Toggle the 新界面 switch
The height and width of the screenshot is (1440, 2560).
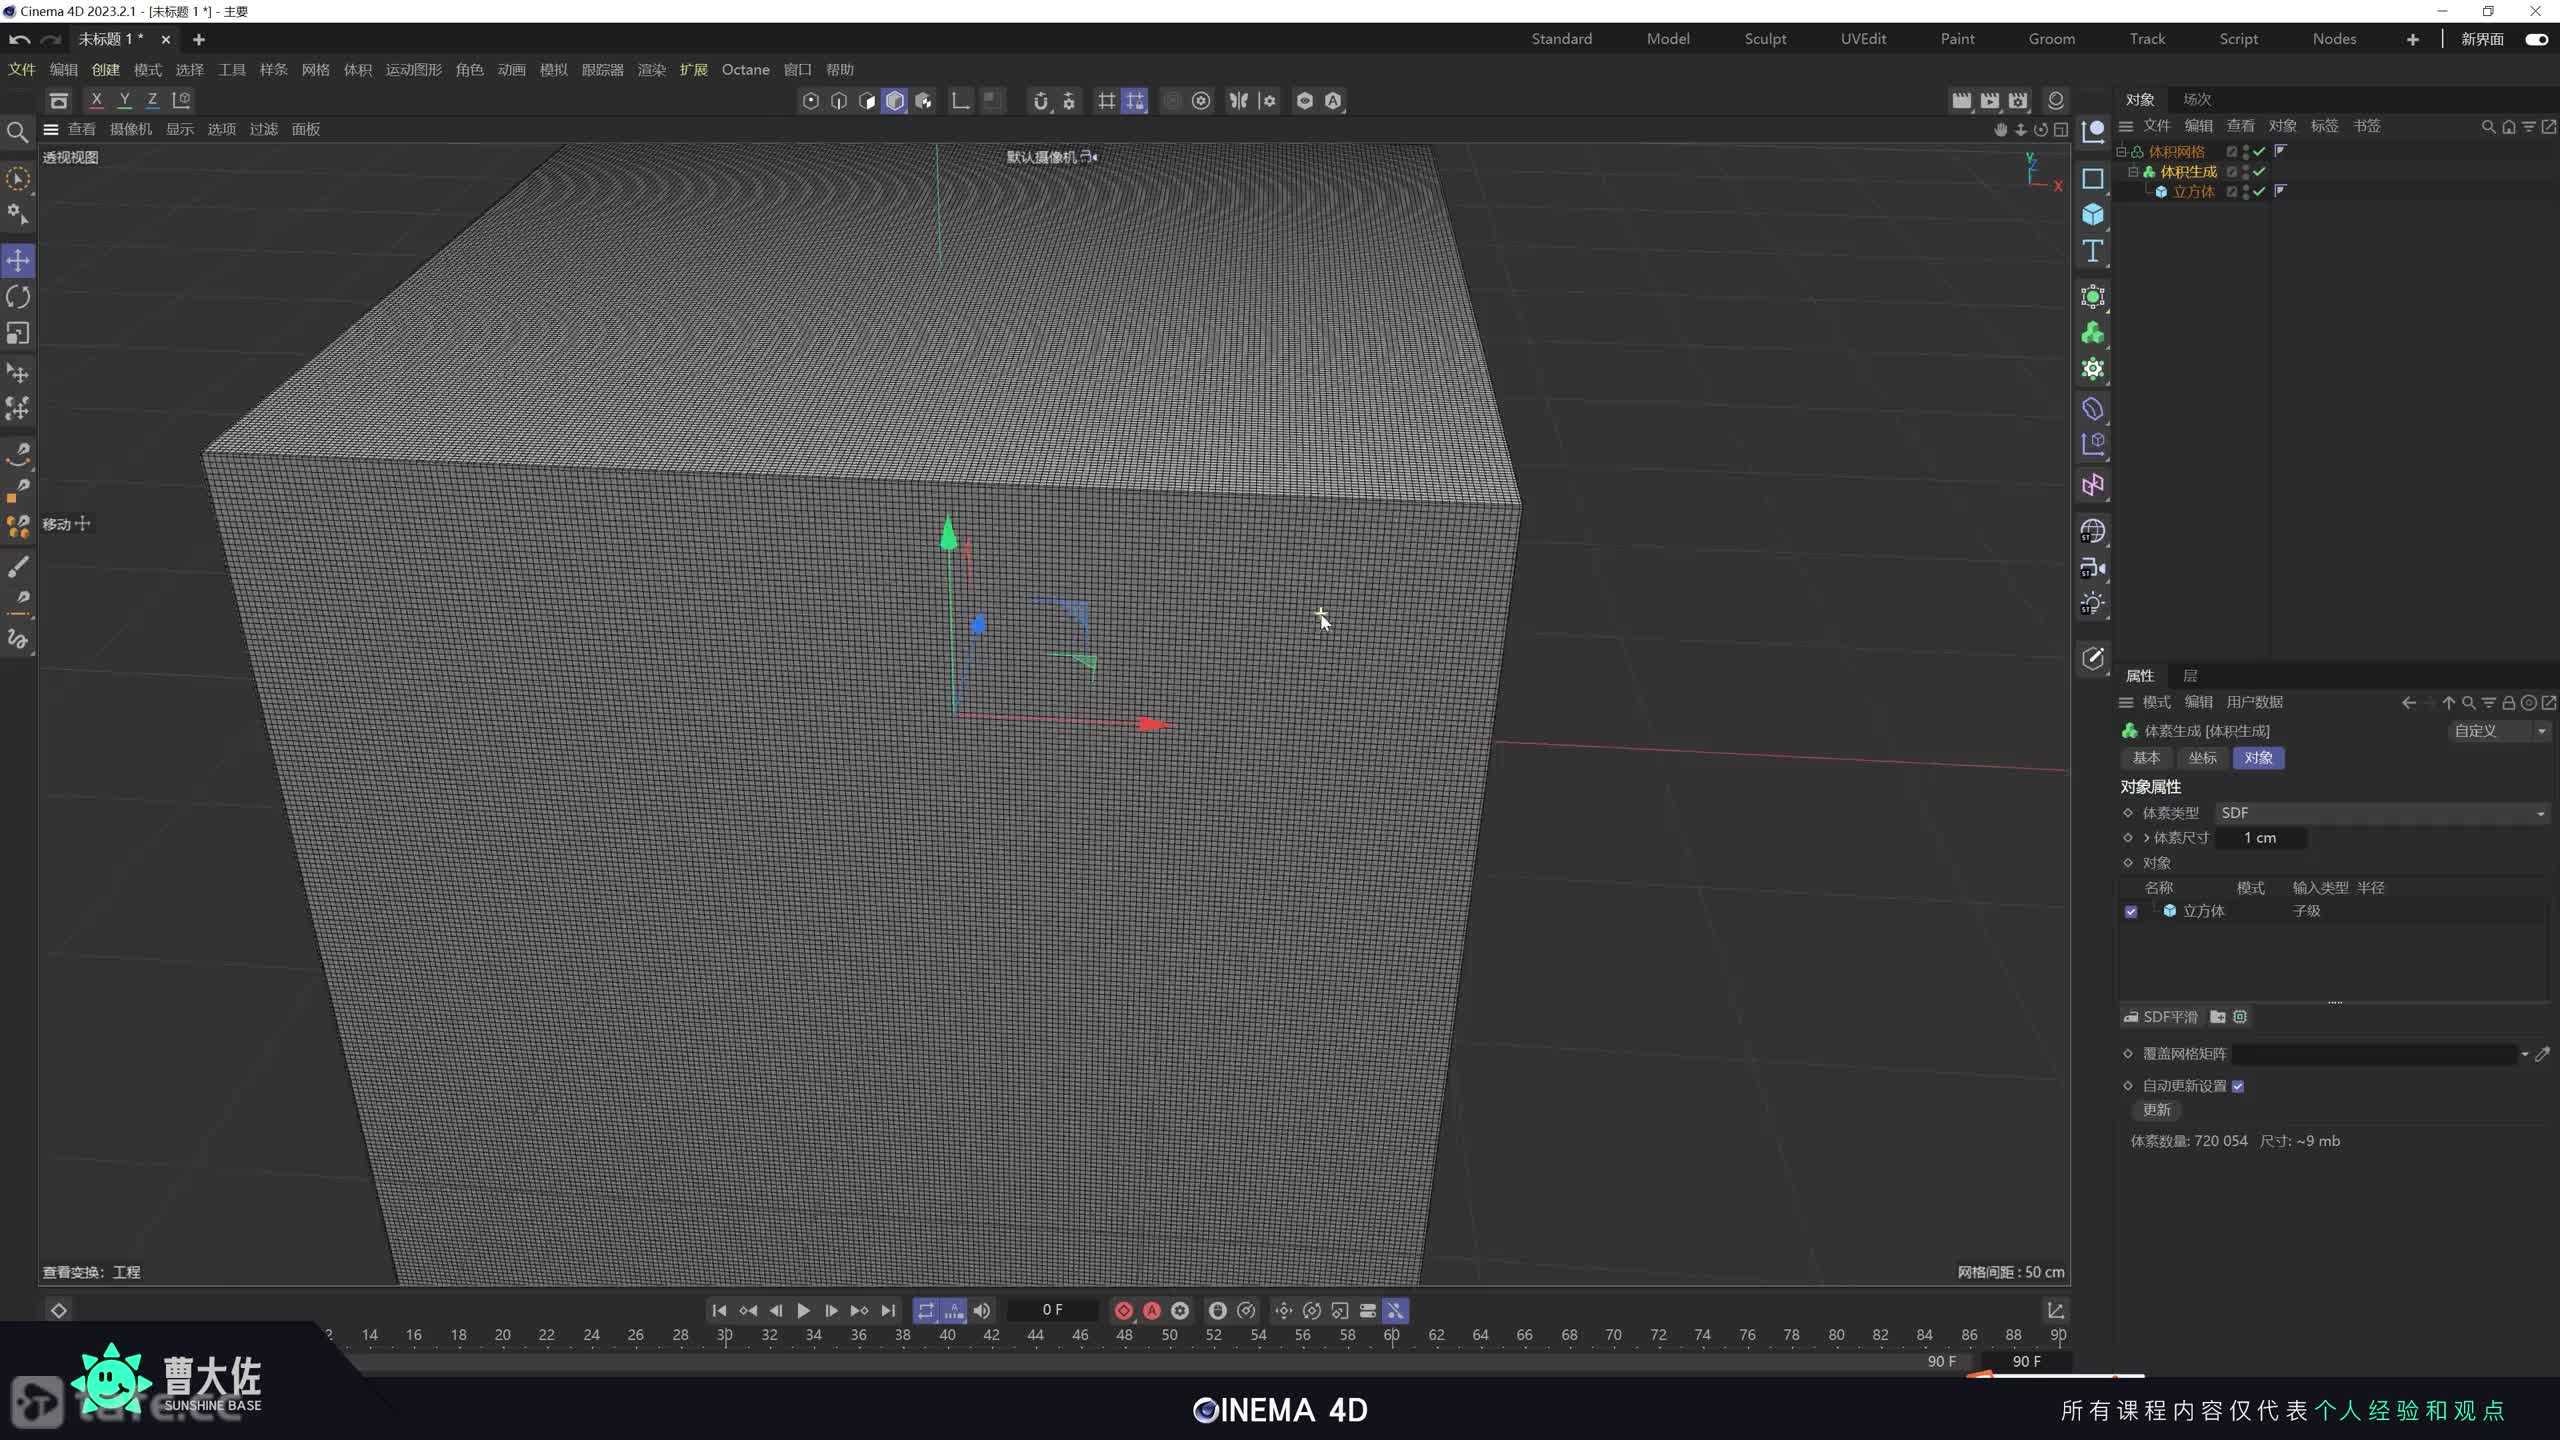(x=2535, y=39)
